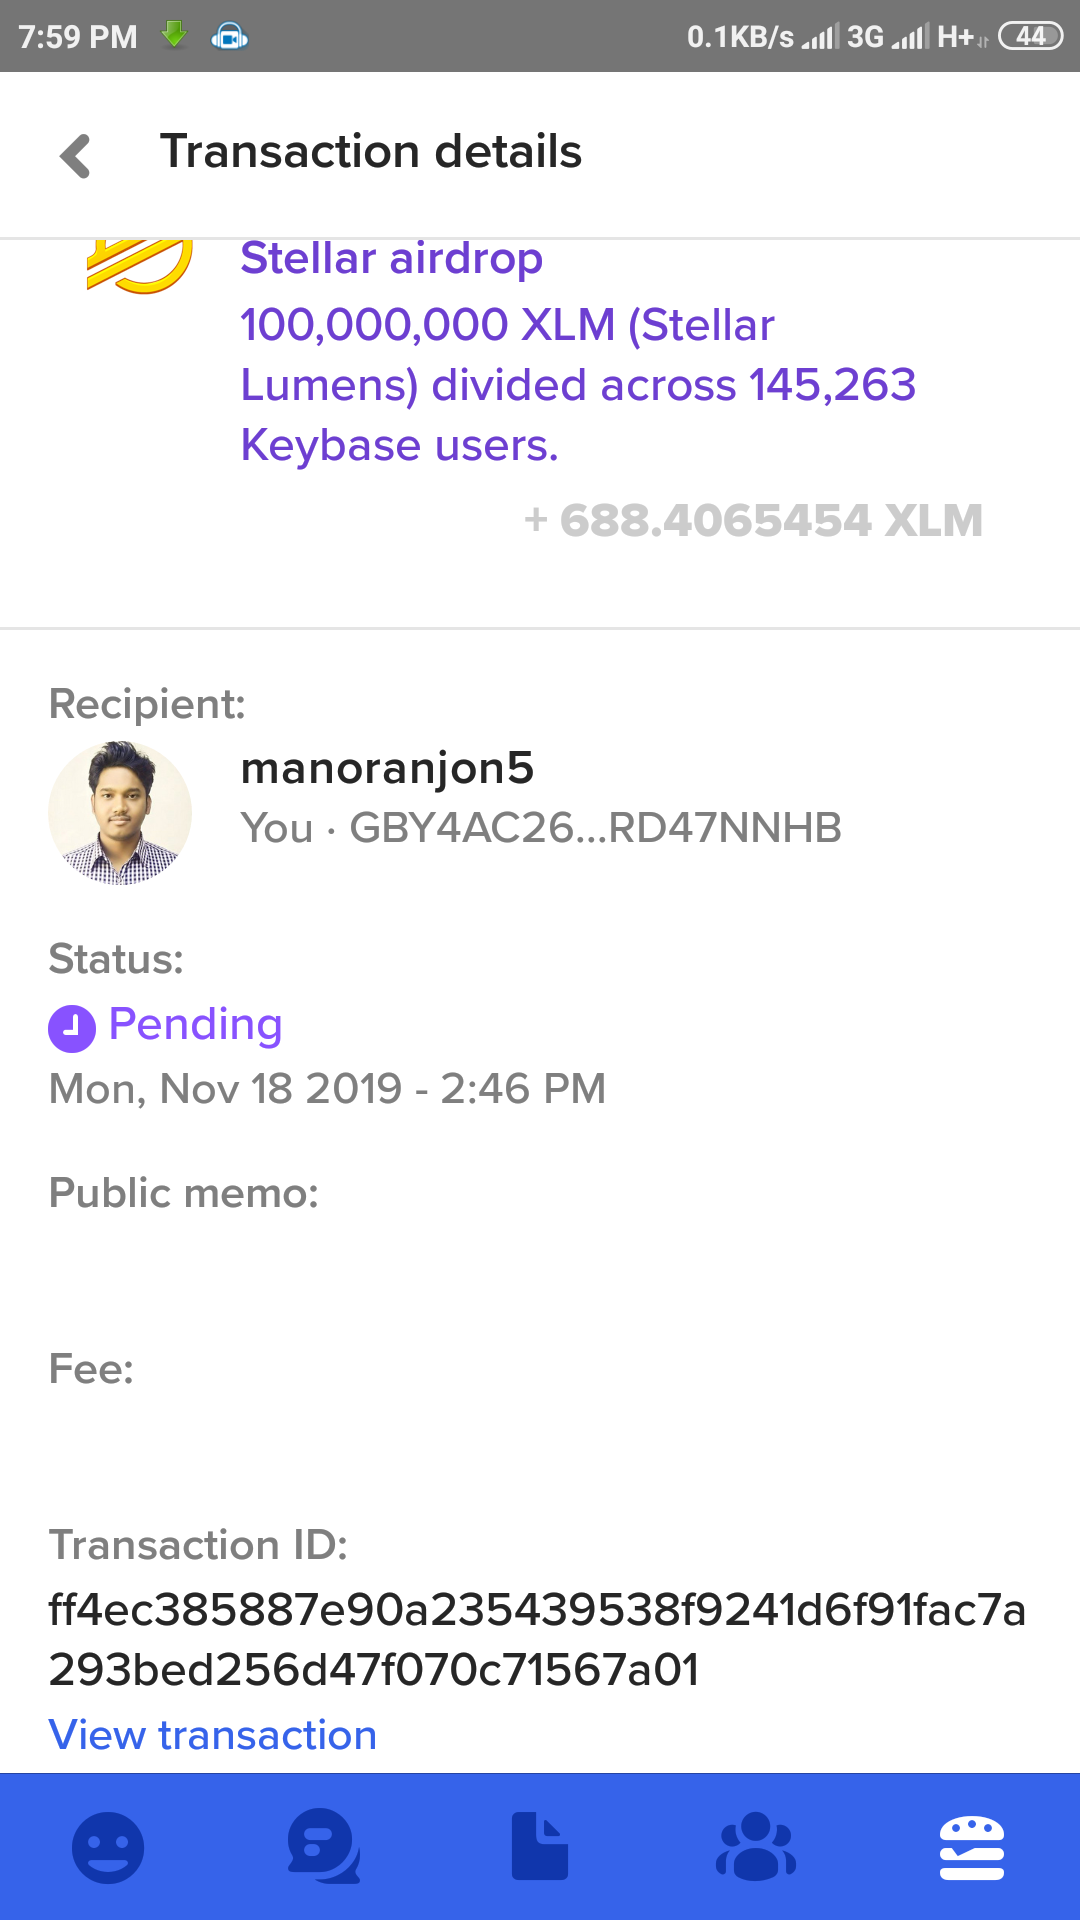Open the Chat tab speech bubble icon
This screenshot has width=1080, height=1920.
[323, 1847]
